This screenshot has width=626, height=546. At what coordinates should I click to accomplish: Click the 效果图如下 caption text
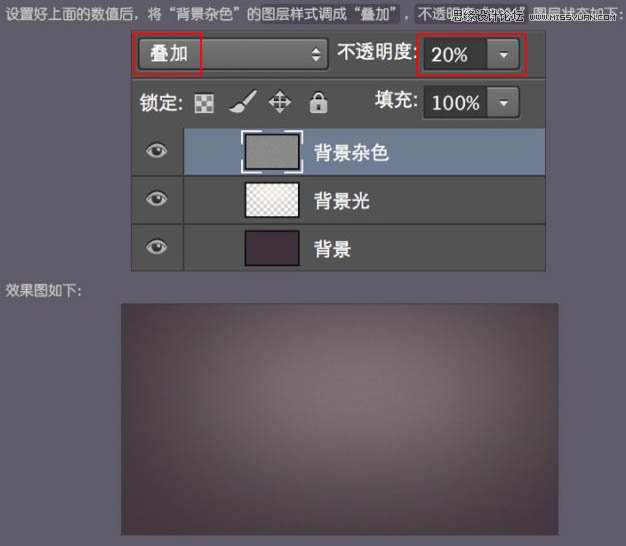[44, 291]
